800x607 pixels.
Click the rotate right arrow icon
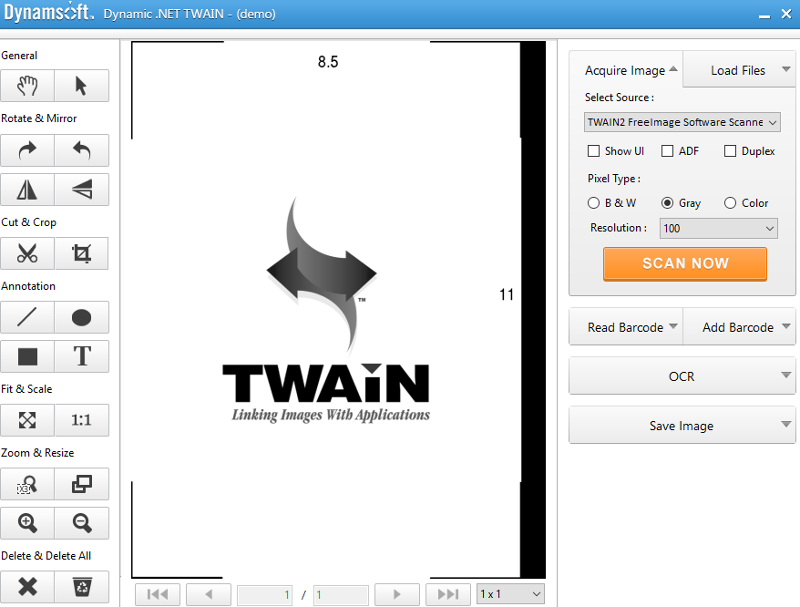click(27, 150)
